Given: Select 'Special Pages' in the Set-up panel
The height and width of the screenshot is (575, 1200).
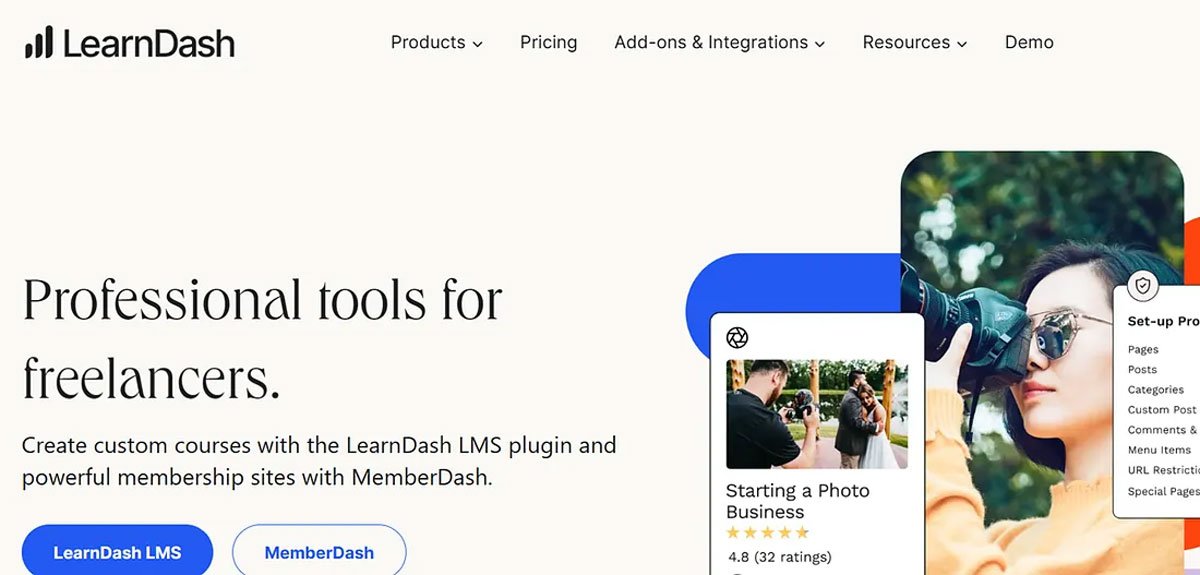Looking at the screenshot, I should coord(1163,491).
